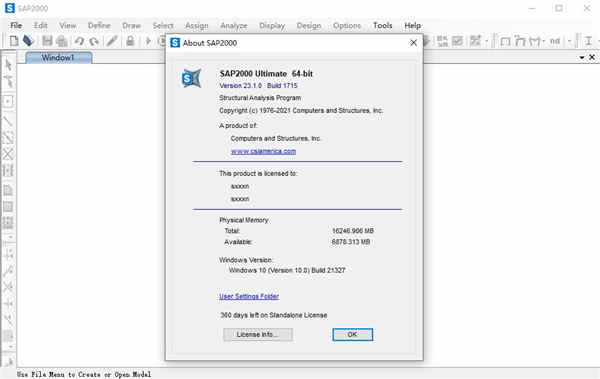Screen dimensions: 600x379
Task: Close the Window1 view with X
Action: [592, 57]
